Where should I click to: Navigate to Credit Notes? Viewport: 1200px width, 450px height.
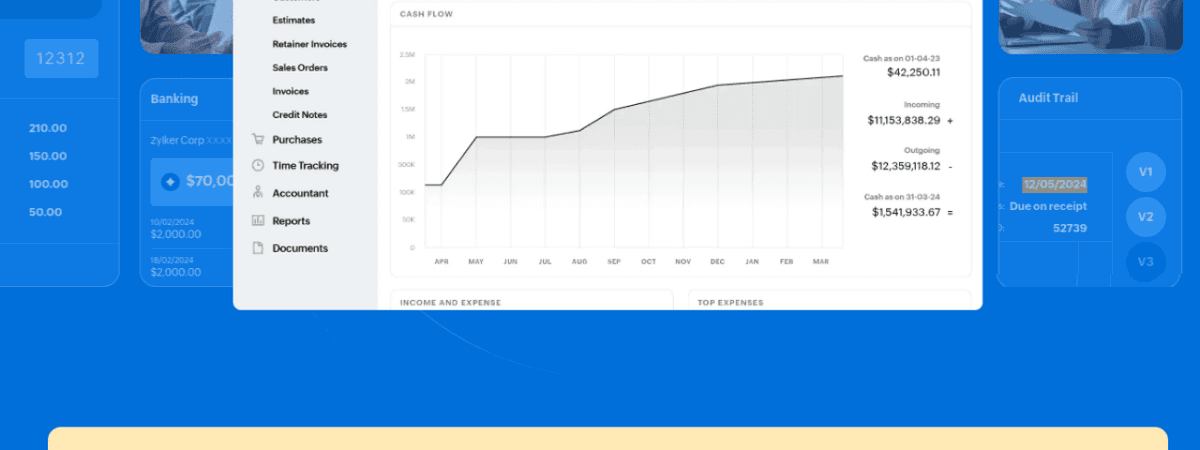[299, 115]
